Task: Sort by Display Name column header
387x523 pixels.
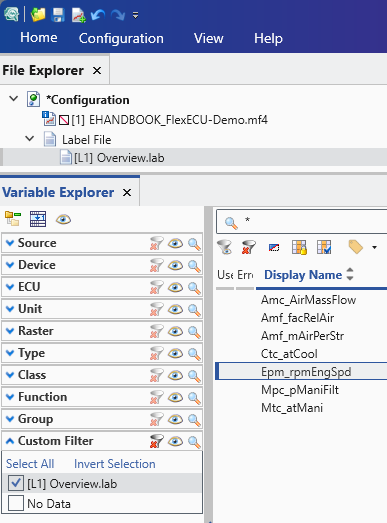Action: tap(303, 275)
